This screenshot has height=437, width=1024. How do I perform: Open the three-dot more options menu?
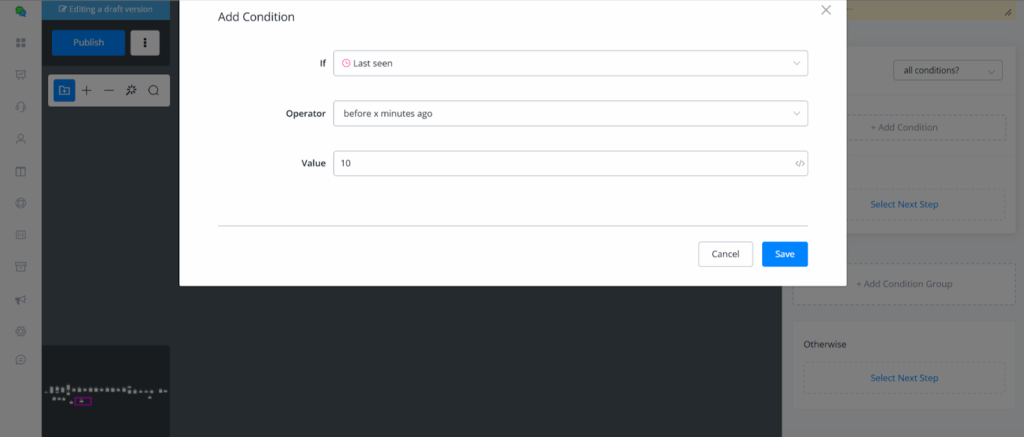[145, 43]
